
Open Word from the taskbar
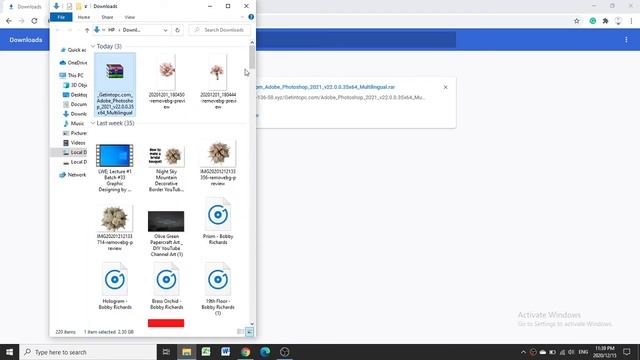pyautogui.click(x=225, y=352)
